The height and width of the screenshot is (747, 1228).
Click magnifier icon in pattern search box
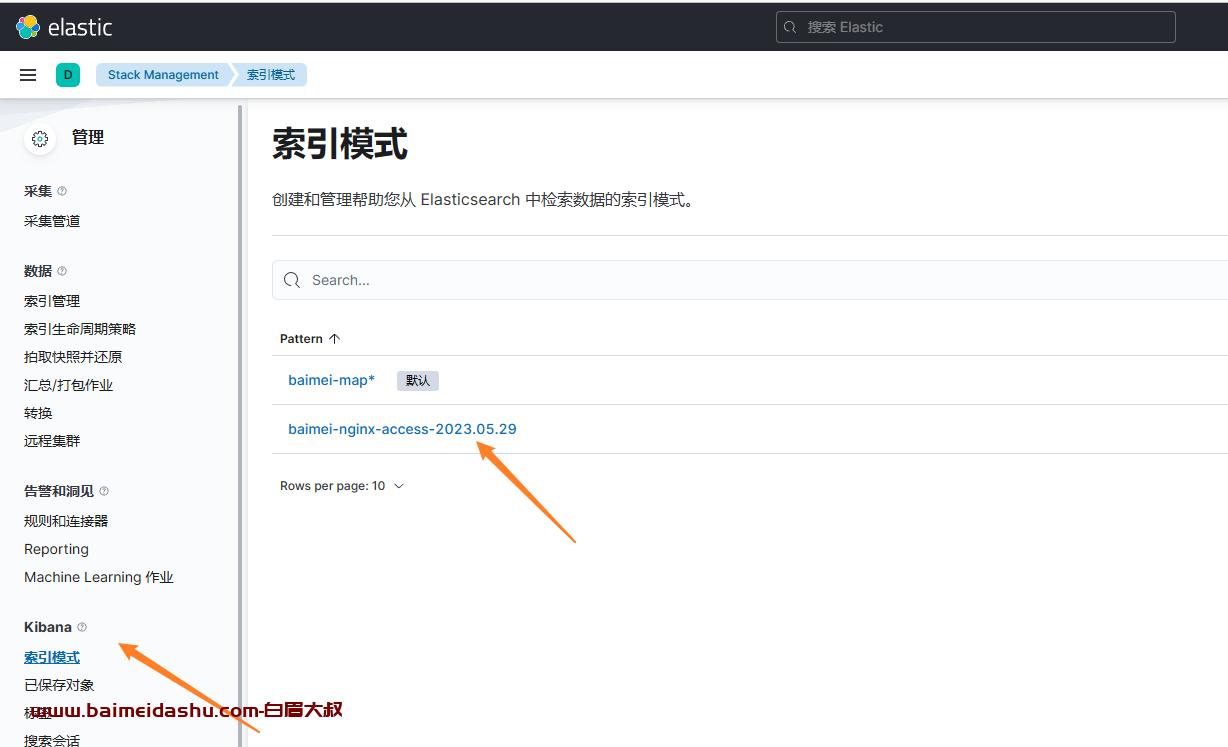(x=292, y=280)
